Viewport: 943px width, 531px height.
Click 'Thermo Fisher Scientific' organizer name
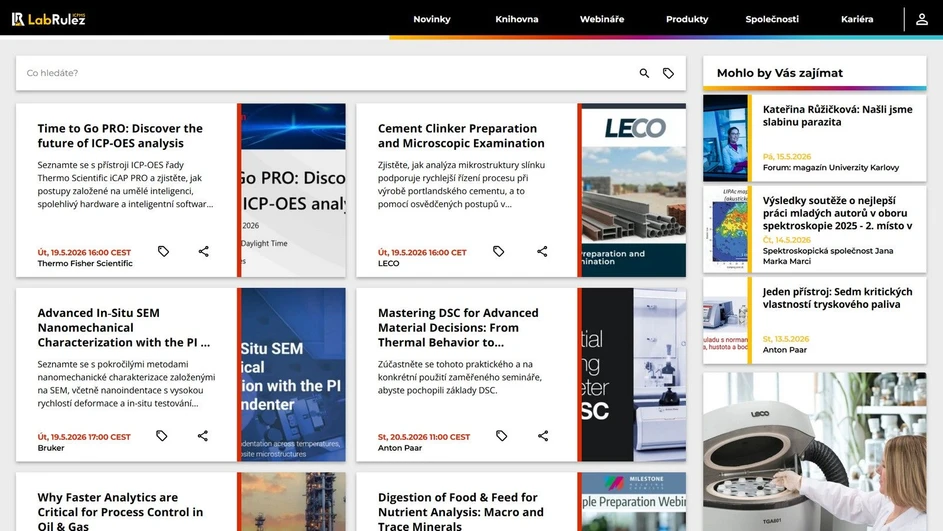(x=85, y=263)
